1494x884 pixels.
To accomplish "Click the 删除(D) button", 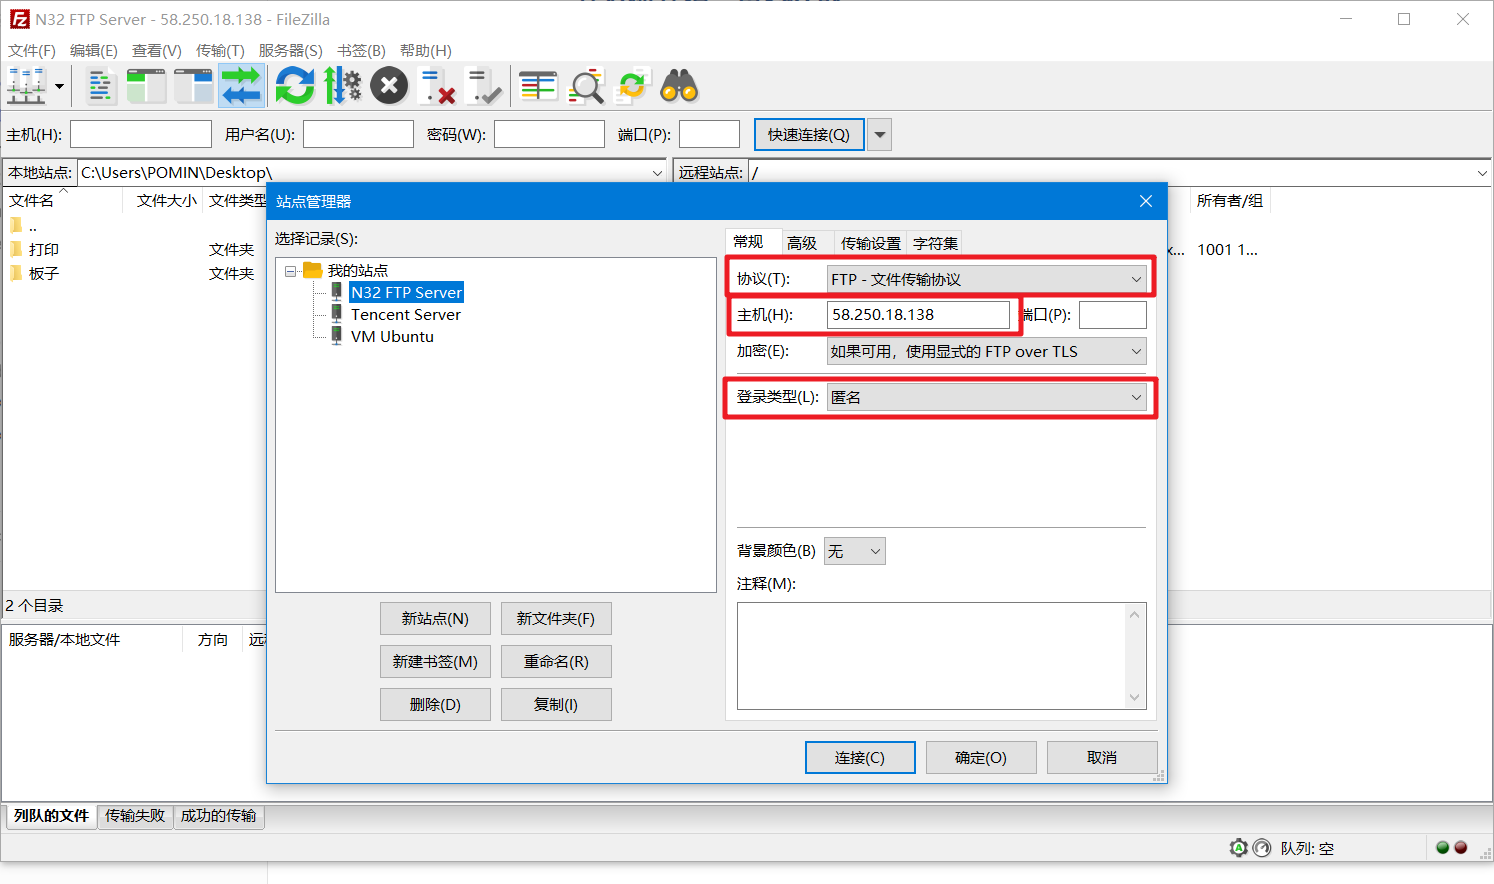I will pyautogui.click(x=435, y=705).
